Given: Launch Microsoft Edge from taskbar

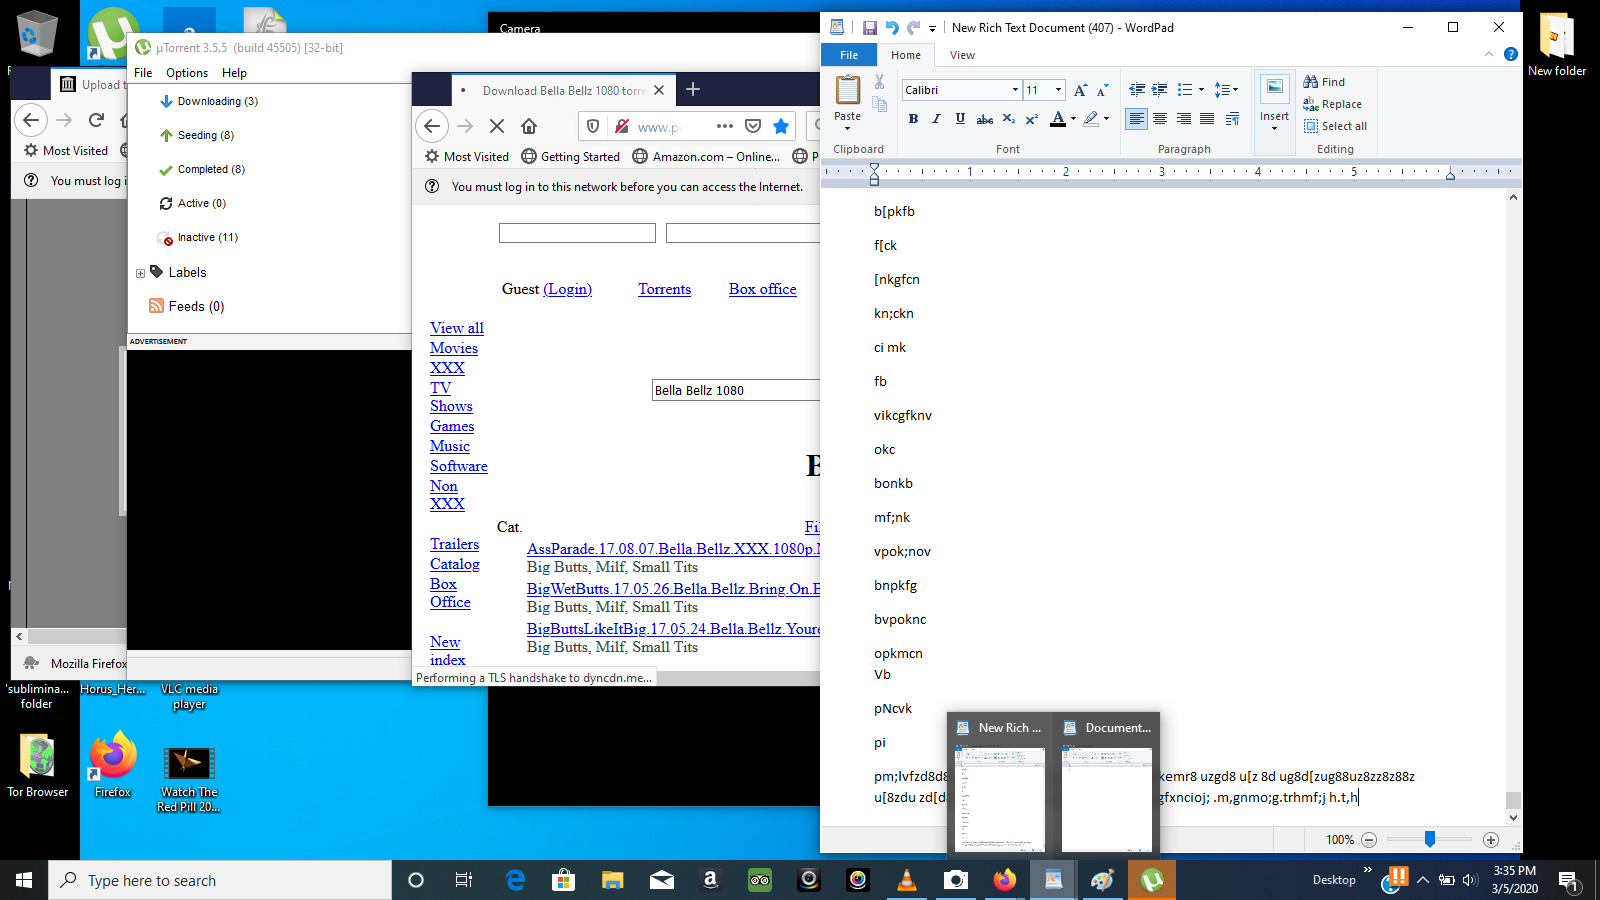Looking at the screenshot, I should [x=515, y=880].
